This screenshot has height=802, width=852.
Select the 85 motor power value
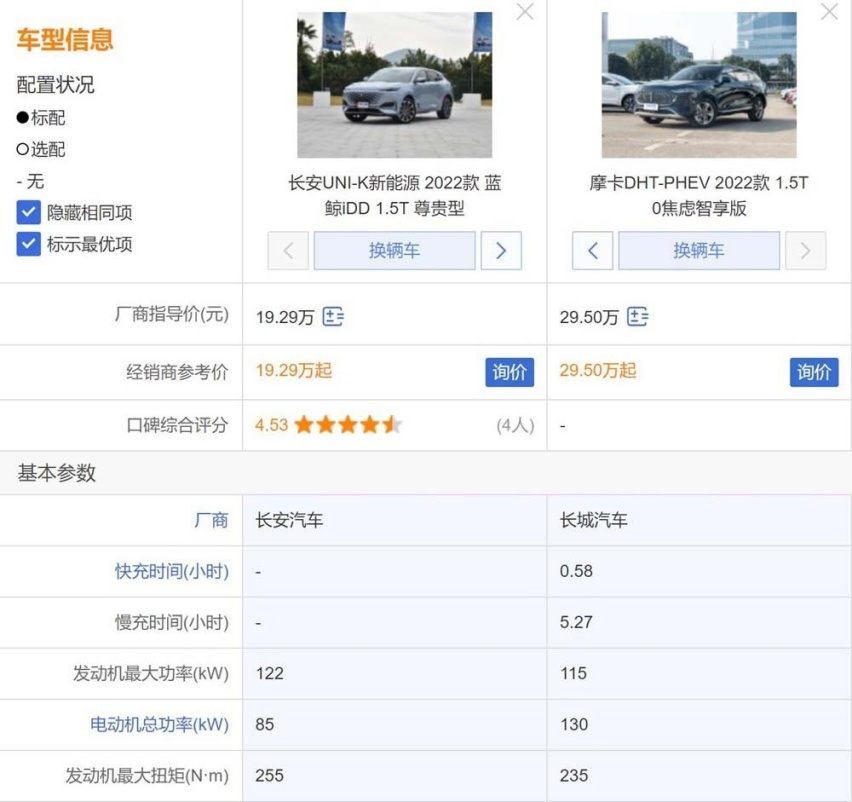pyautogui.click(x=265, y=725)
